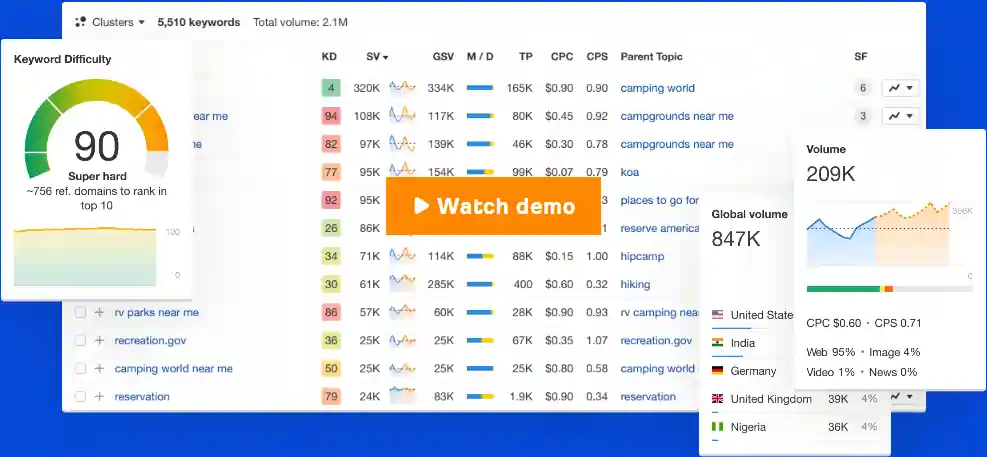
Task: Click plus icon next to reservation keyword
Action: tap(99, 397)
